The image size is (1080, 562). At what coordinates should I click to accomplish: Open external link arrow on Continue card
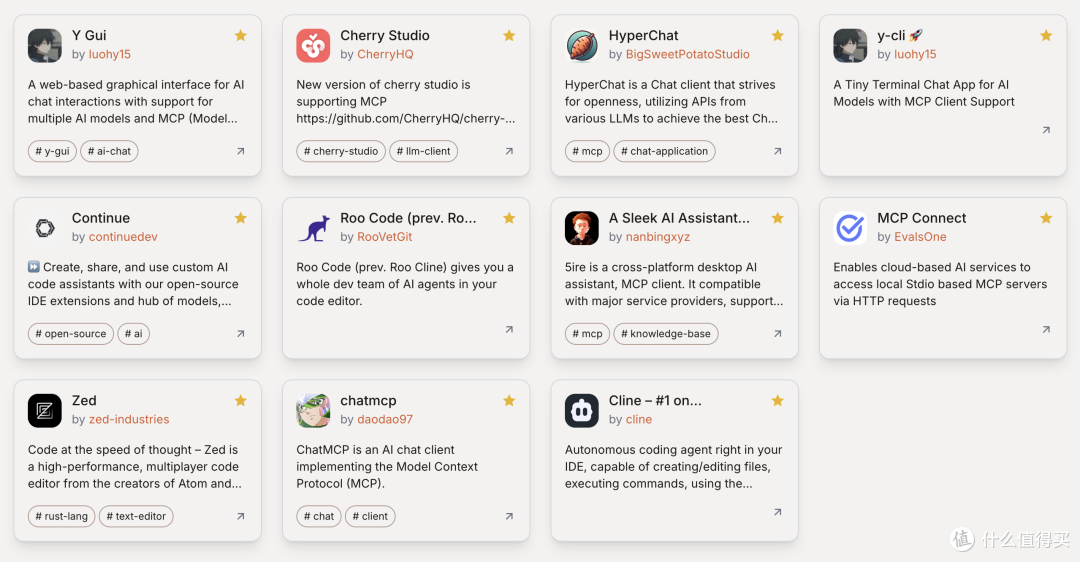coord(240,333)
